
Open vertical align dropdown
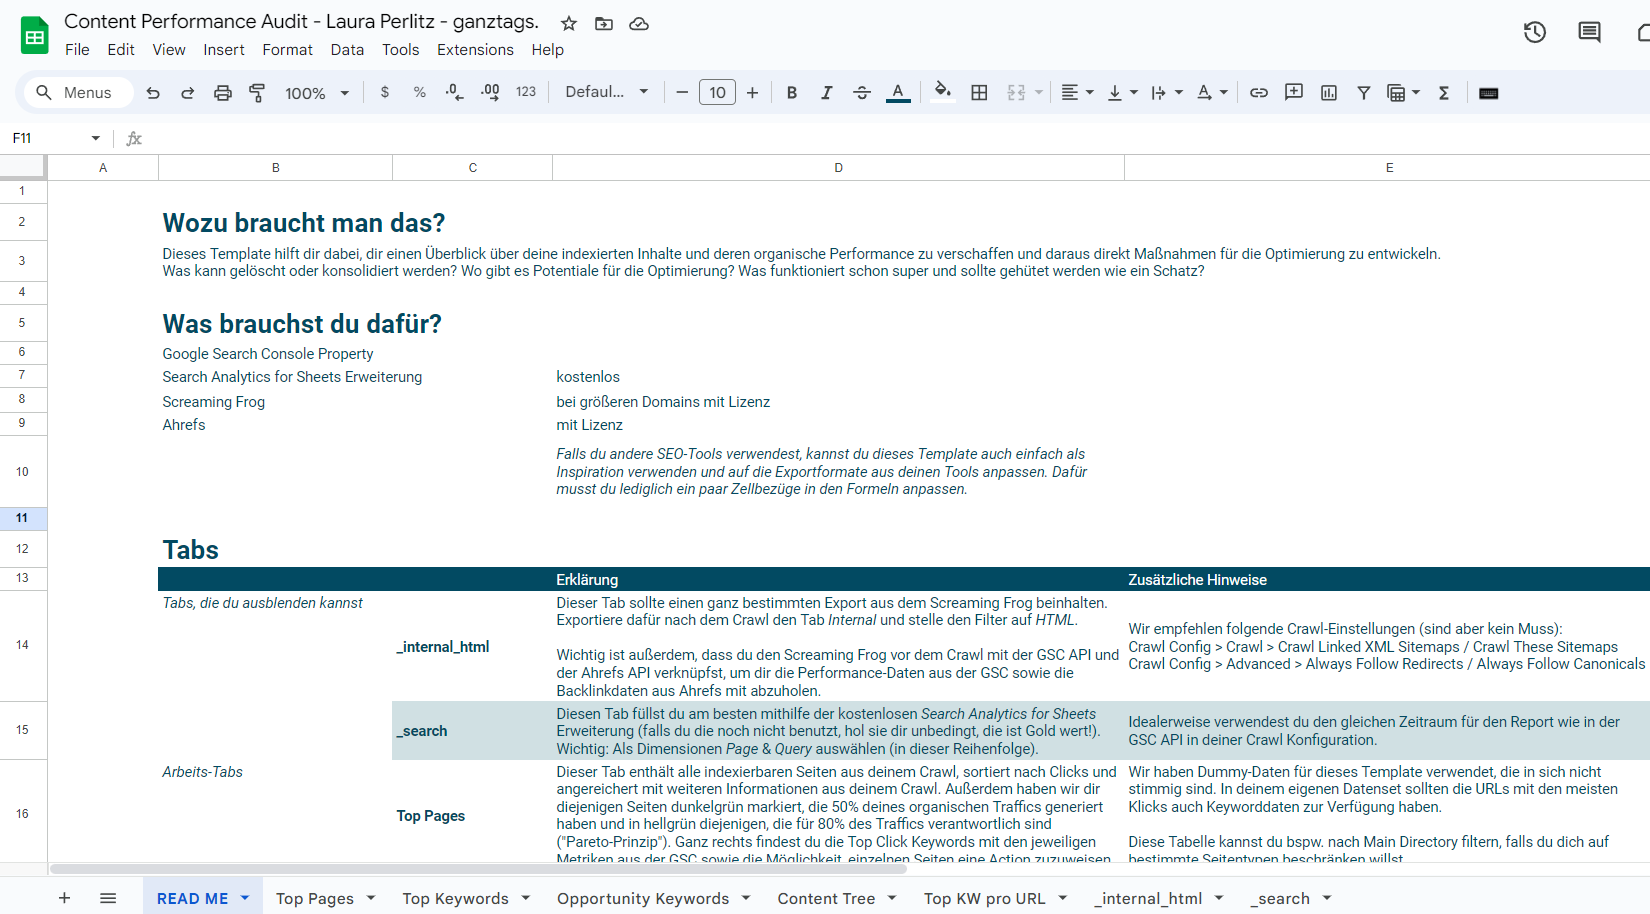tap(1122, 92)
